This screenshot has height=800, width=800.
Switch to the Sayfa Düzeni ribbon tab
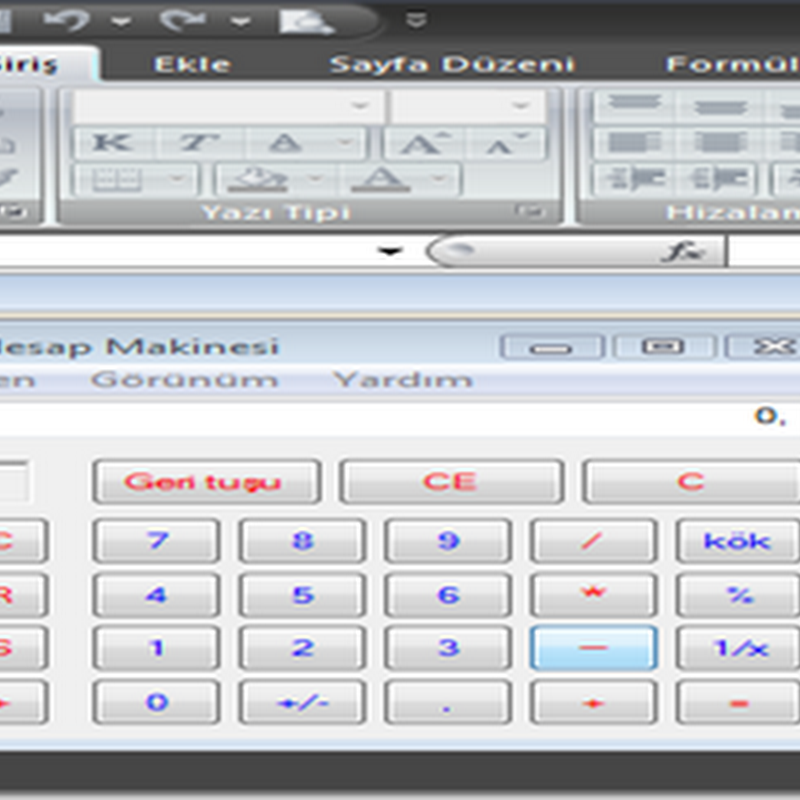click(452, 64)
